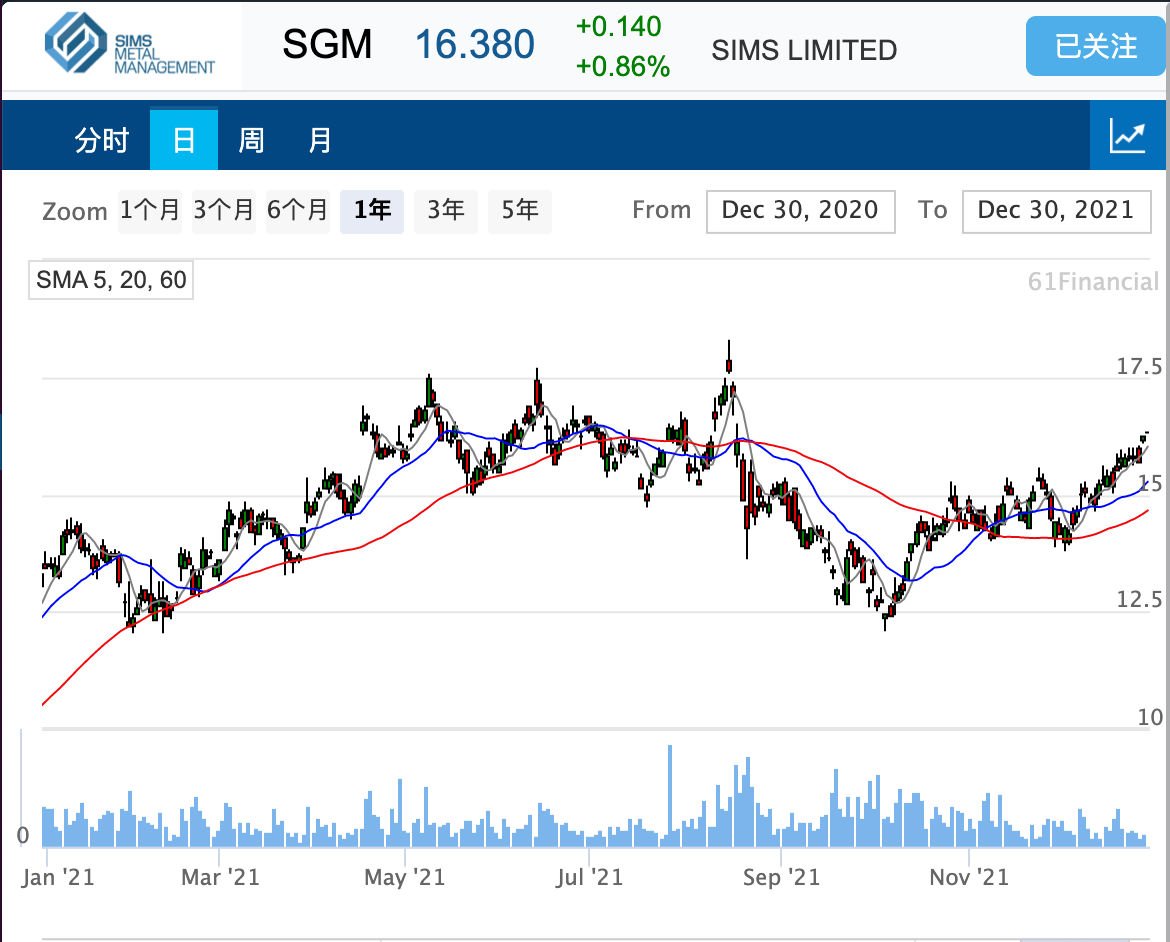Choose the 5年 zoom range

click(519, 211)
